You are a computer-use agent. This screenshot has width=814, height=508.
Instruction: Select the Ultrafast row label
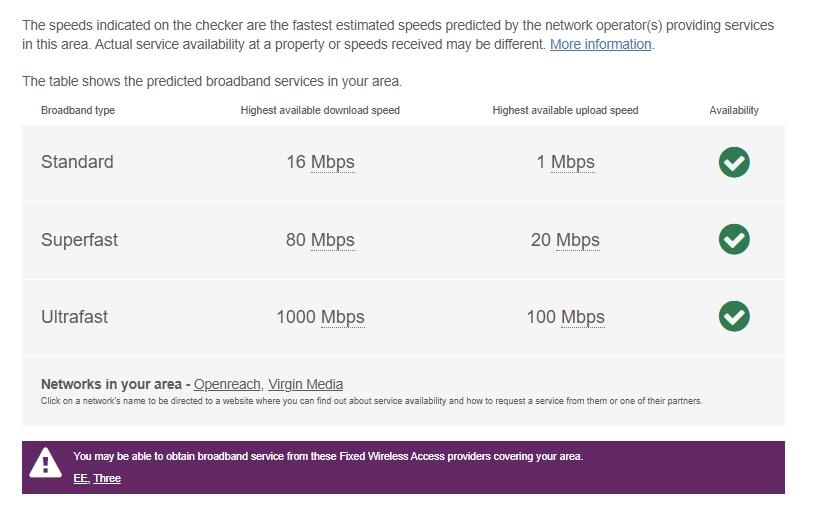[74, 317]
